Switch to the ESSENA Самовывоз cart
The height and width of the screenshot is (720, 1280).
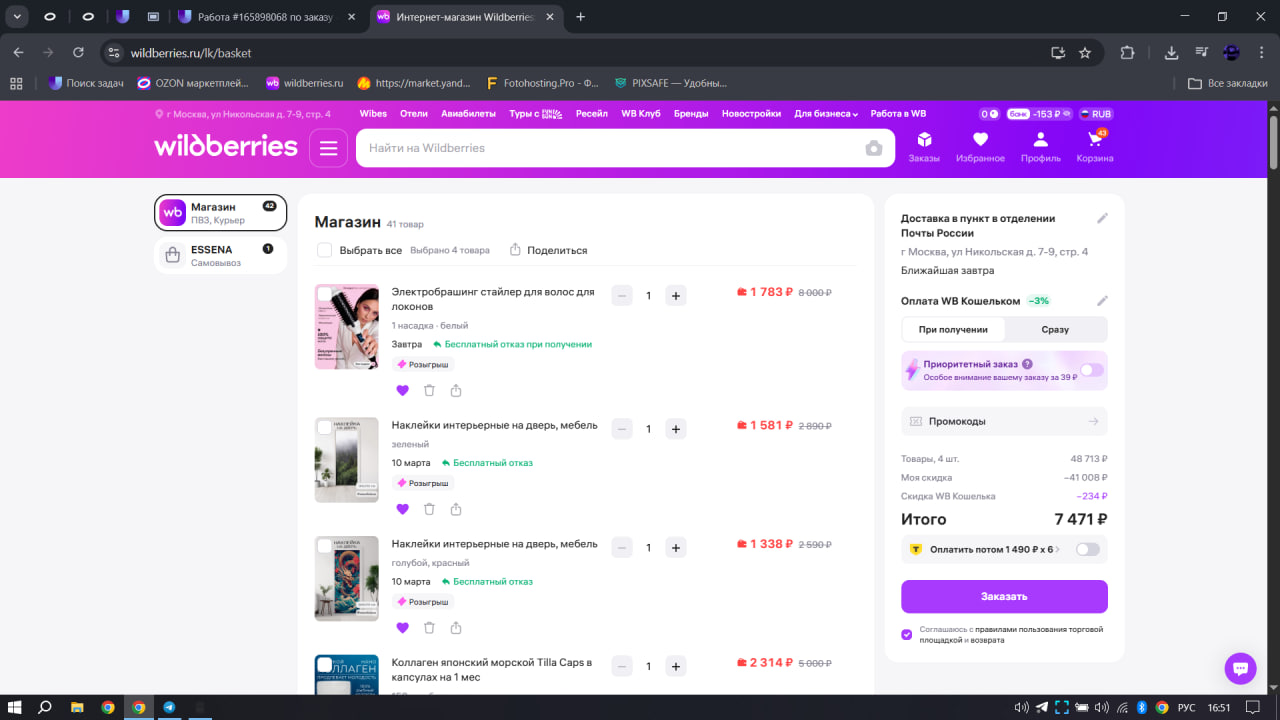[221, 255]
